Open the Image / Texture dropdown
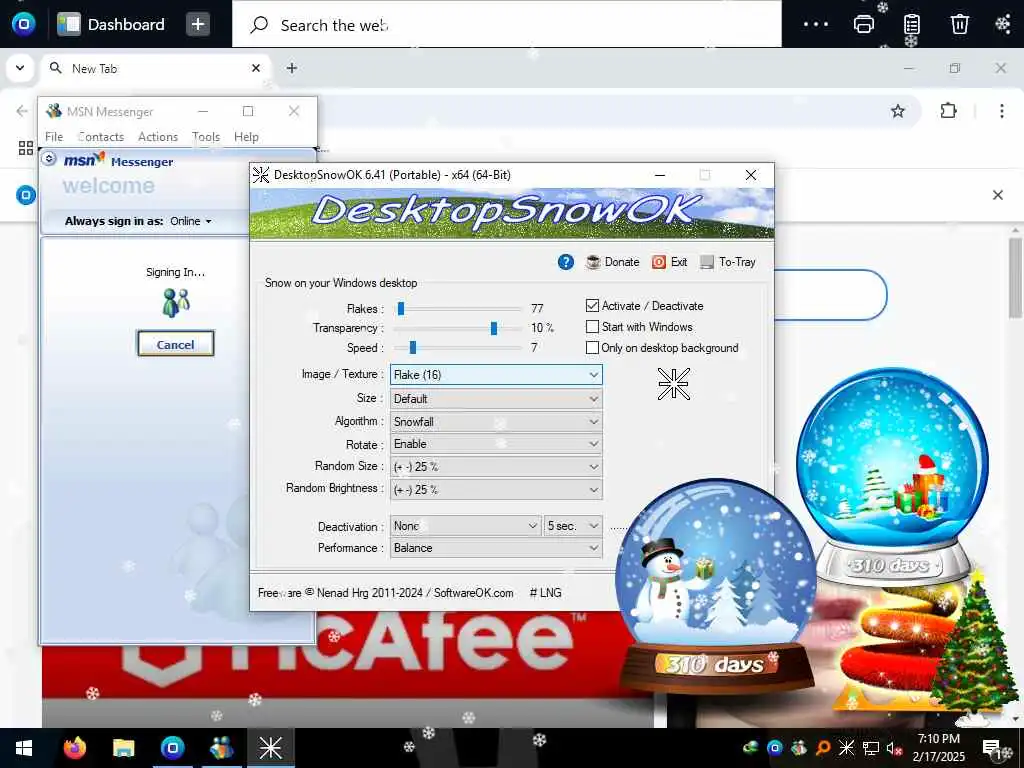This screenshot has width=1024, height=768. click(496, 375)
